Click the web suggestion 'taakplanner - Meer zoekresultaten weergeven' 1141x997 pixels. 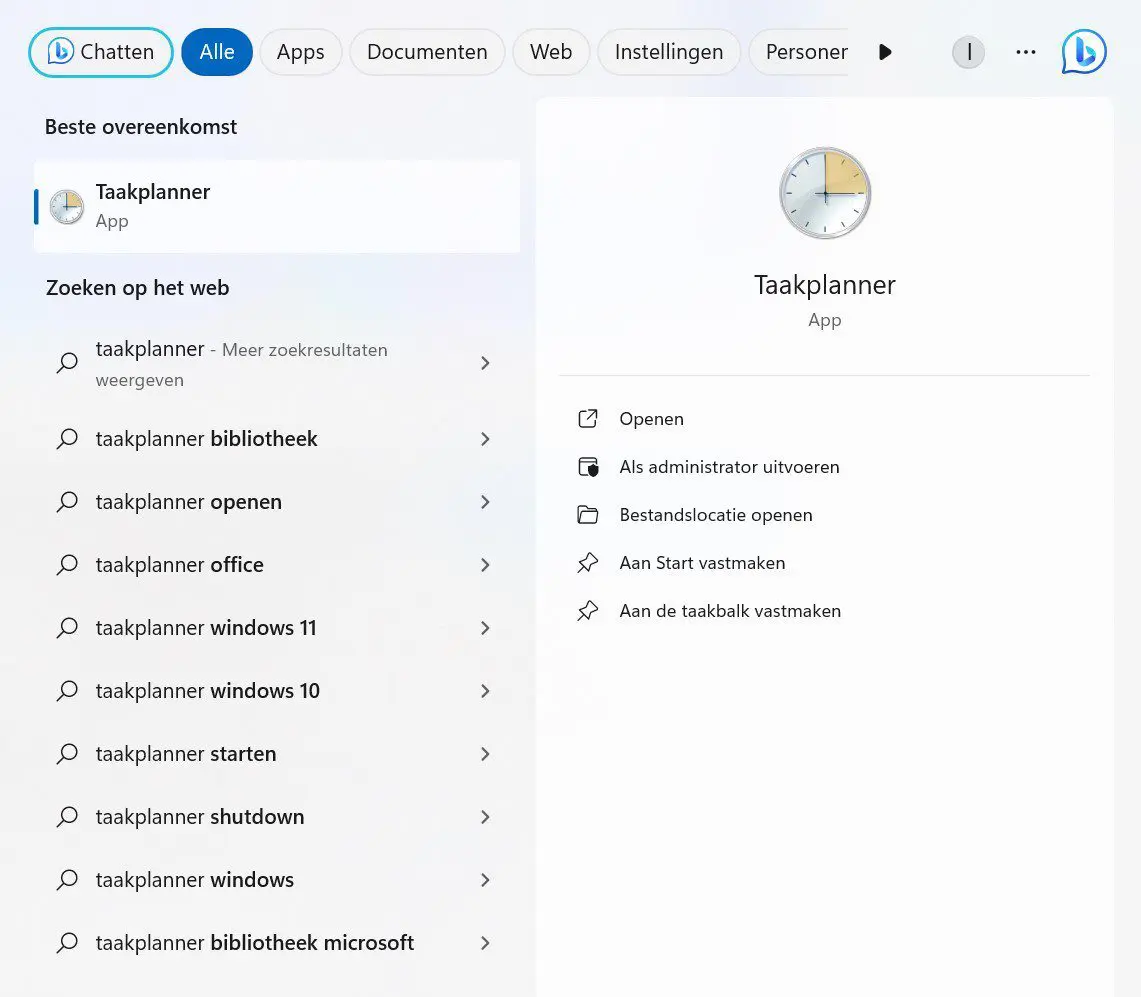[277, 363]
